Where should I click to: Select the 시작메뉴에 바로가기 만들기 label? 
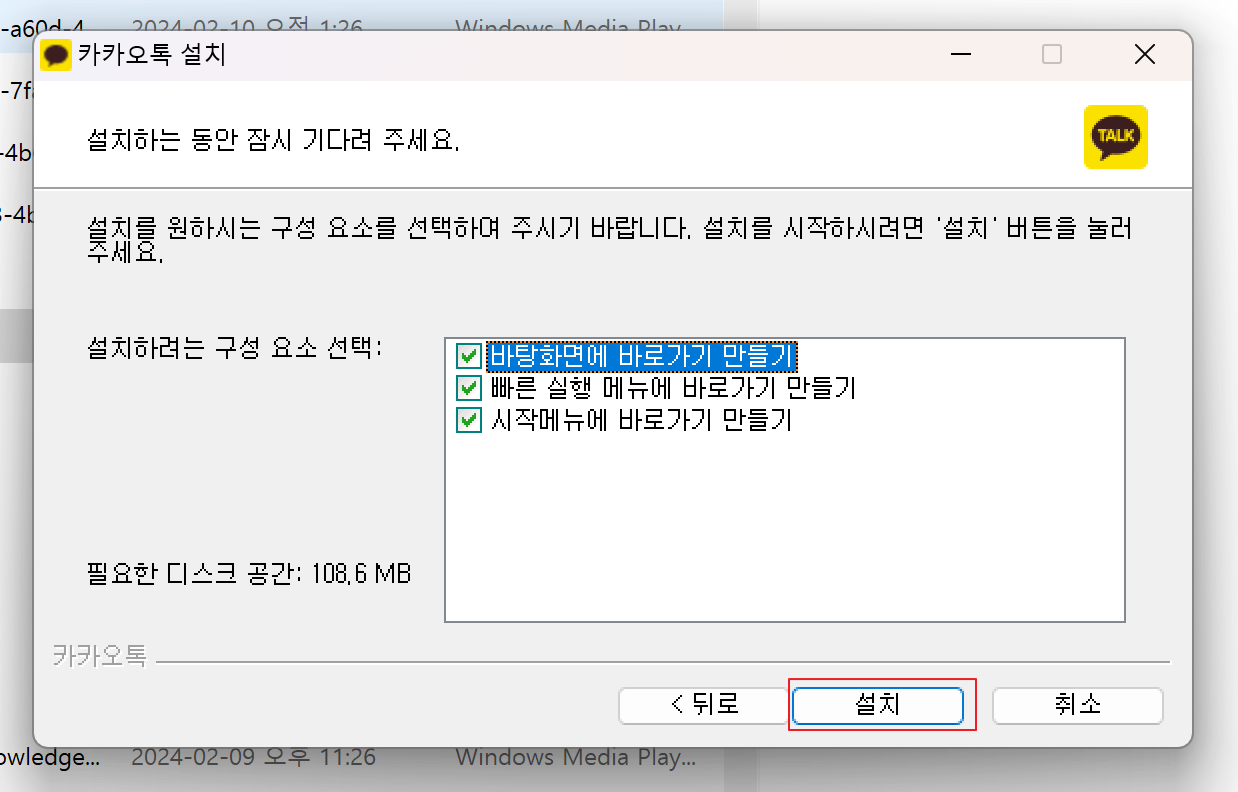click(x=641, y=420)
